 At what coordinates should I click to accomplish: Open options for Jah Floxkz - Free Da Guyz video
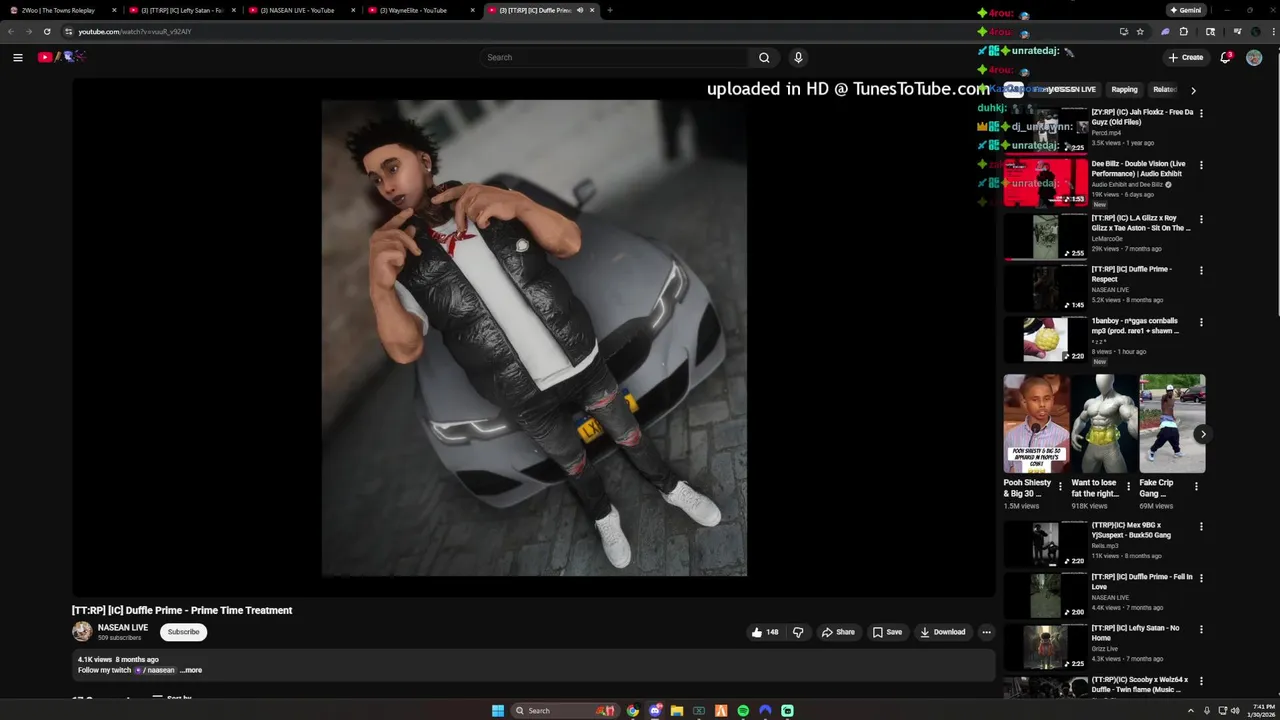[1201, 113]
